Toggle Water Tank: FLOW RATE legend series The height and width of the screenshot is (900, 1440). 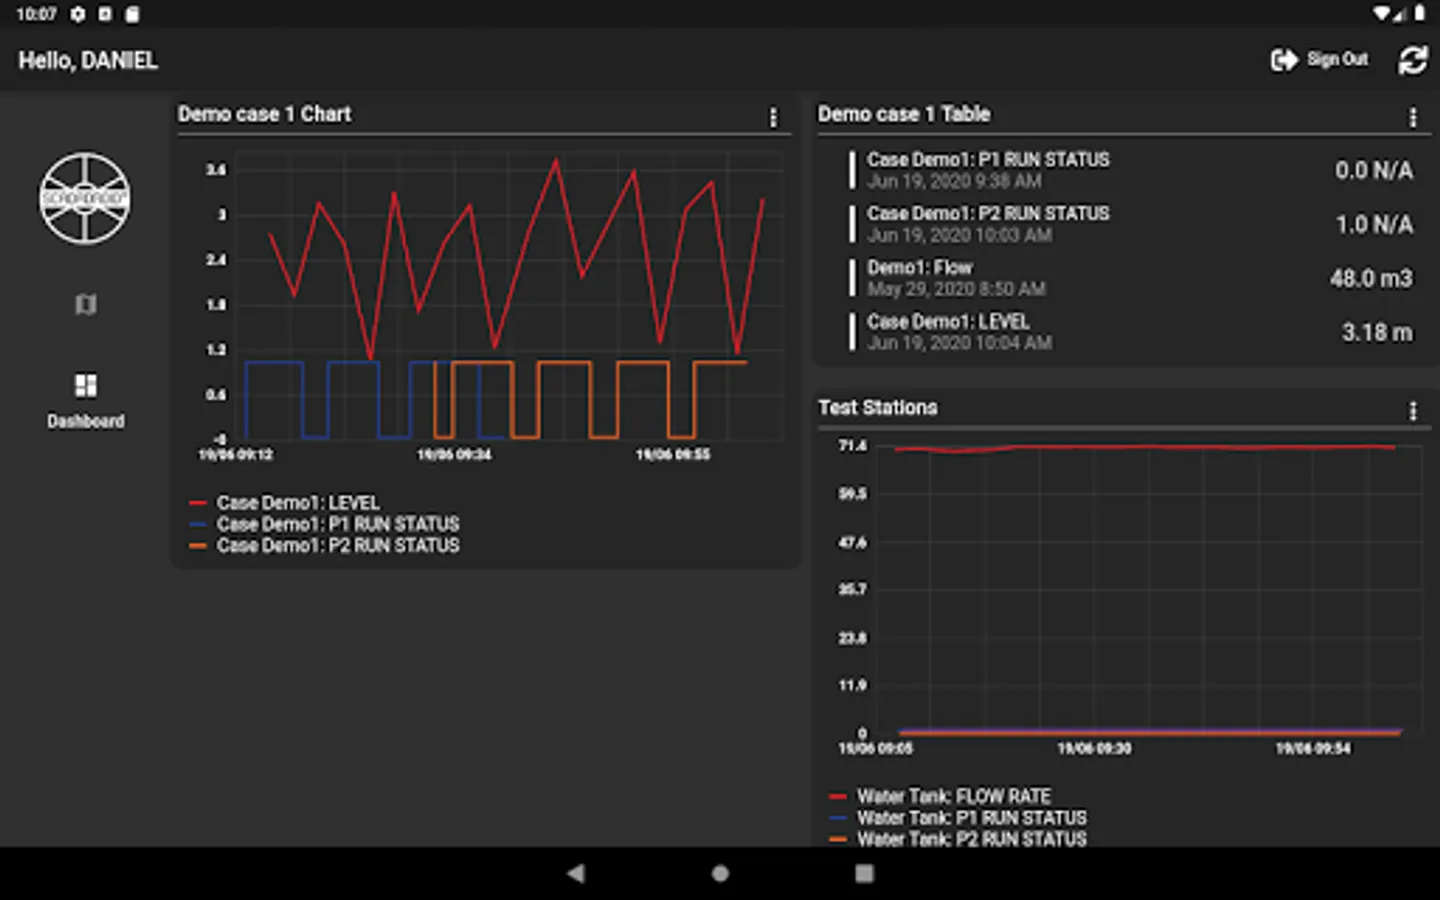click(940, 796)
